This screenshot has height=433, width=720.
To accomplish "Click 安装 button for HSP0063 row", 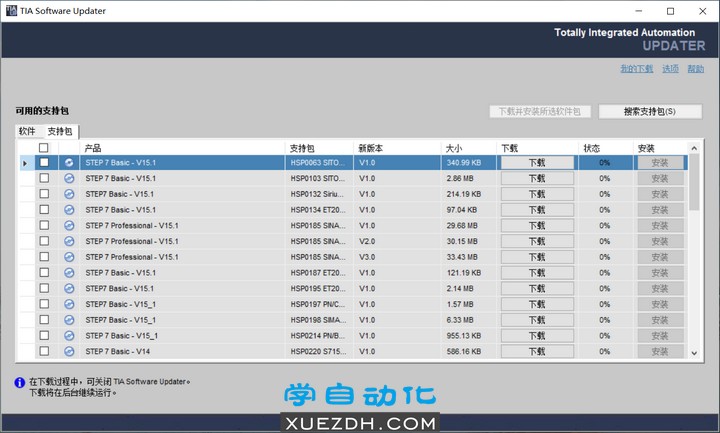I will [x=660, y=163].
